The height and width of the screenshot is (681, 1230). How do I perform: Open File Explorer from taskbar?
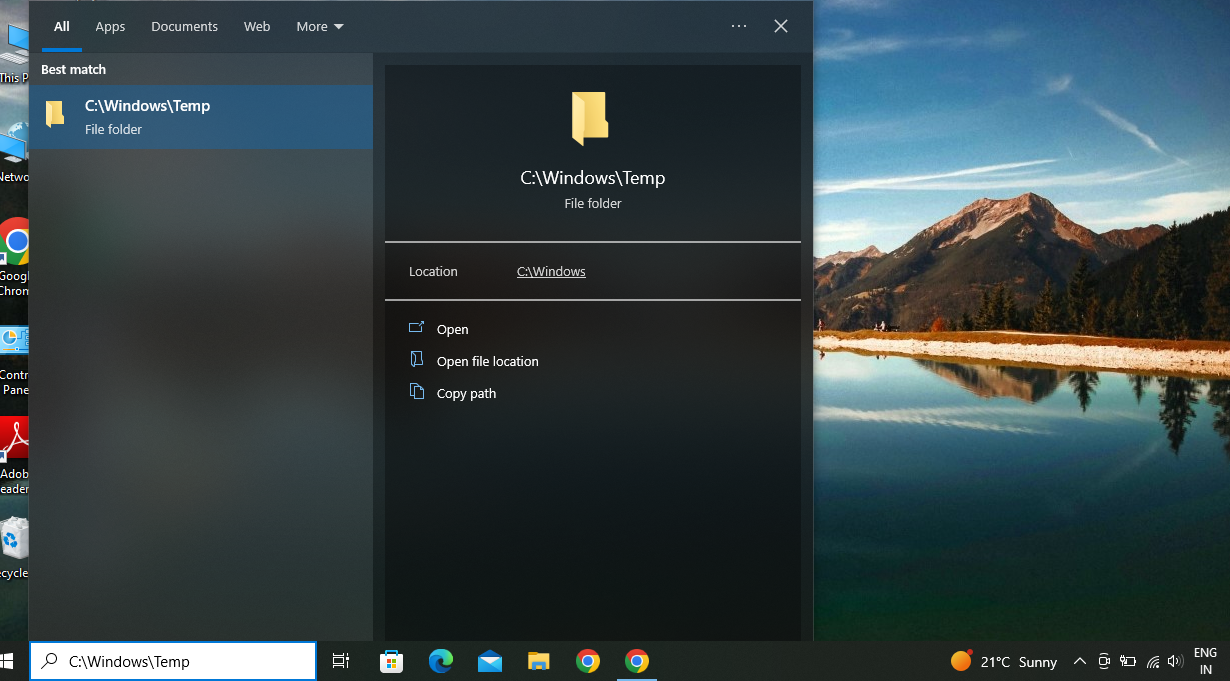pos(539,661)
